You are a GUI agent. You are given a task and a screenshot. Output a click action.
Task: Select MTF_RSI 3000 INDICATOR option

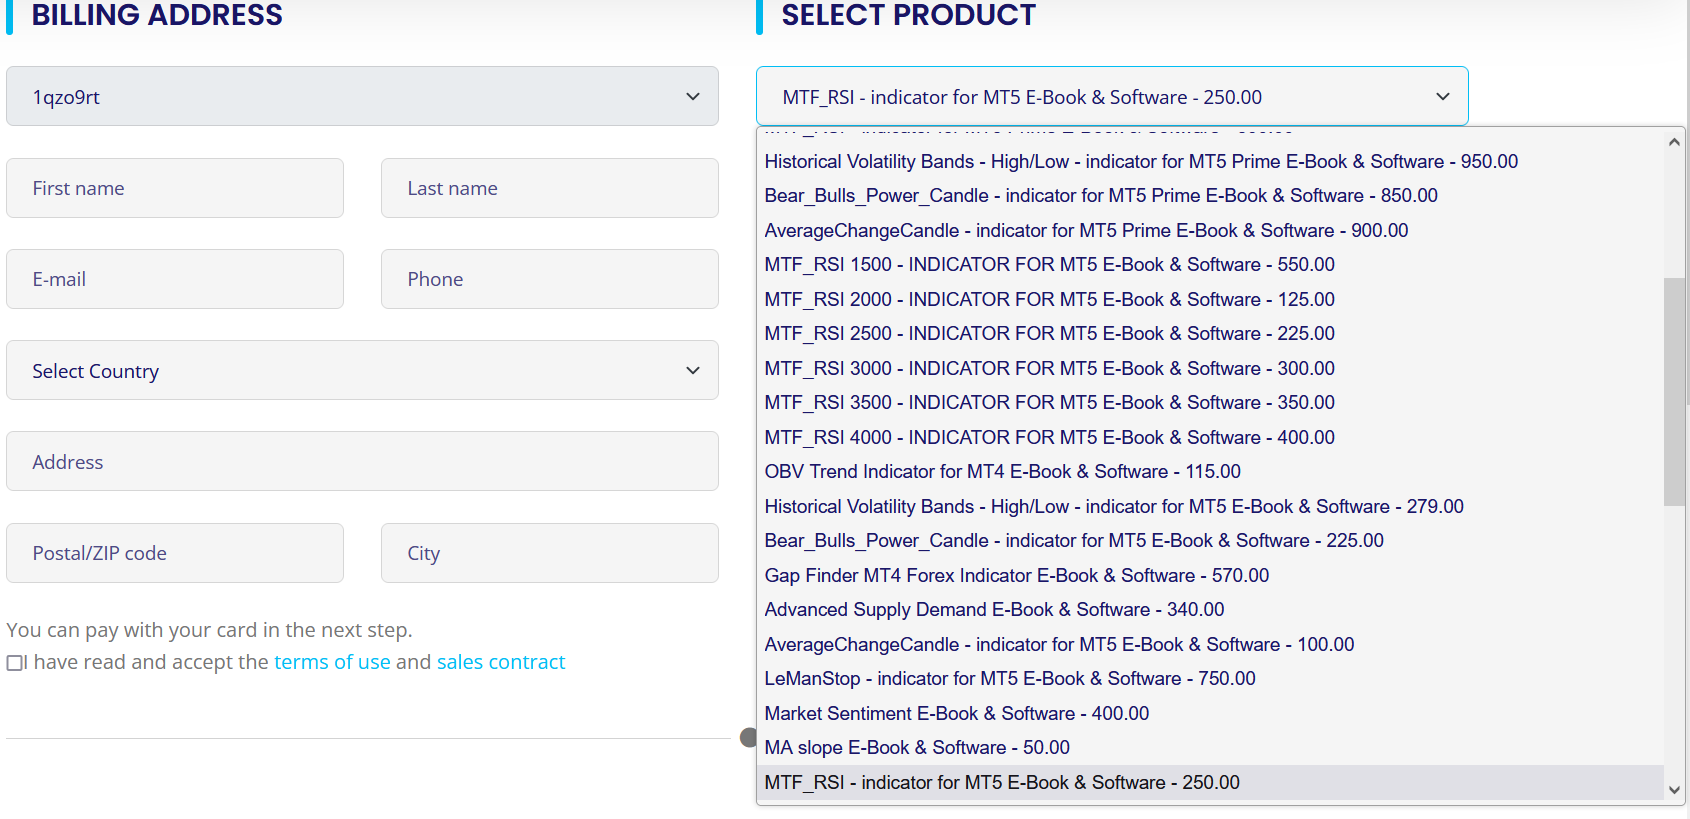click(x=1049, y=369)
